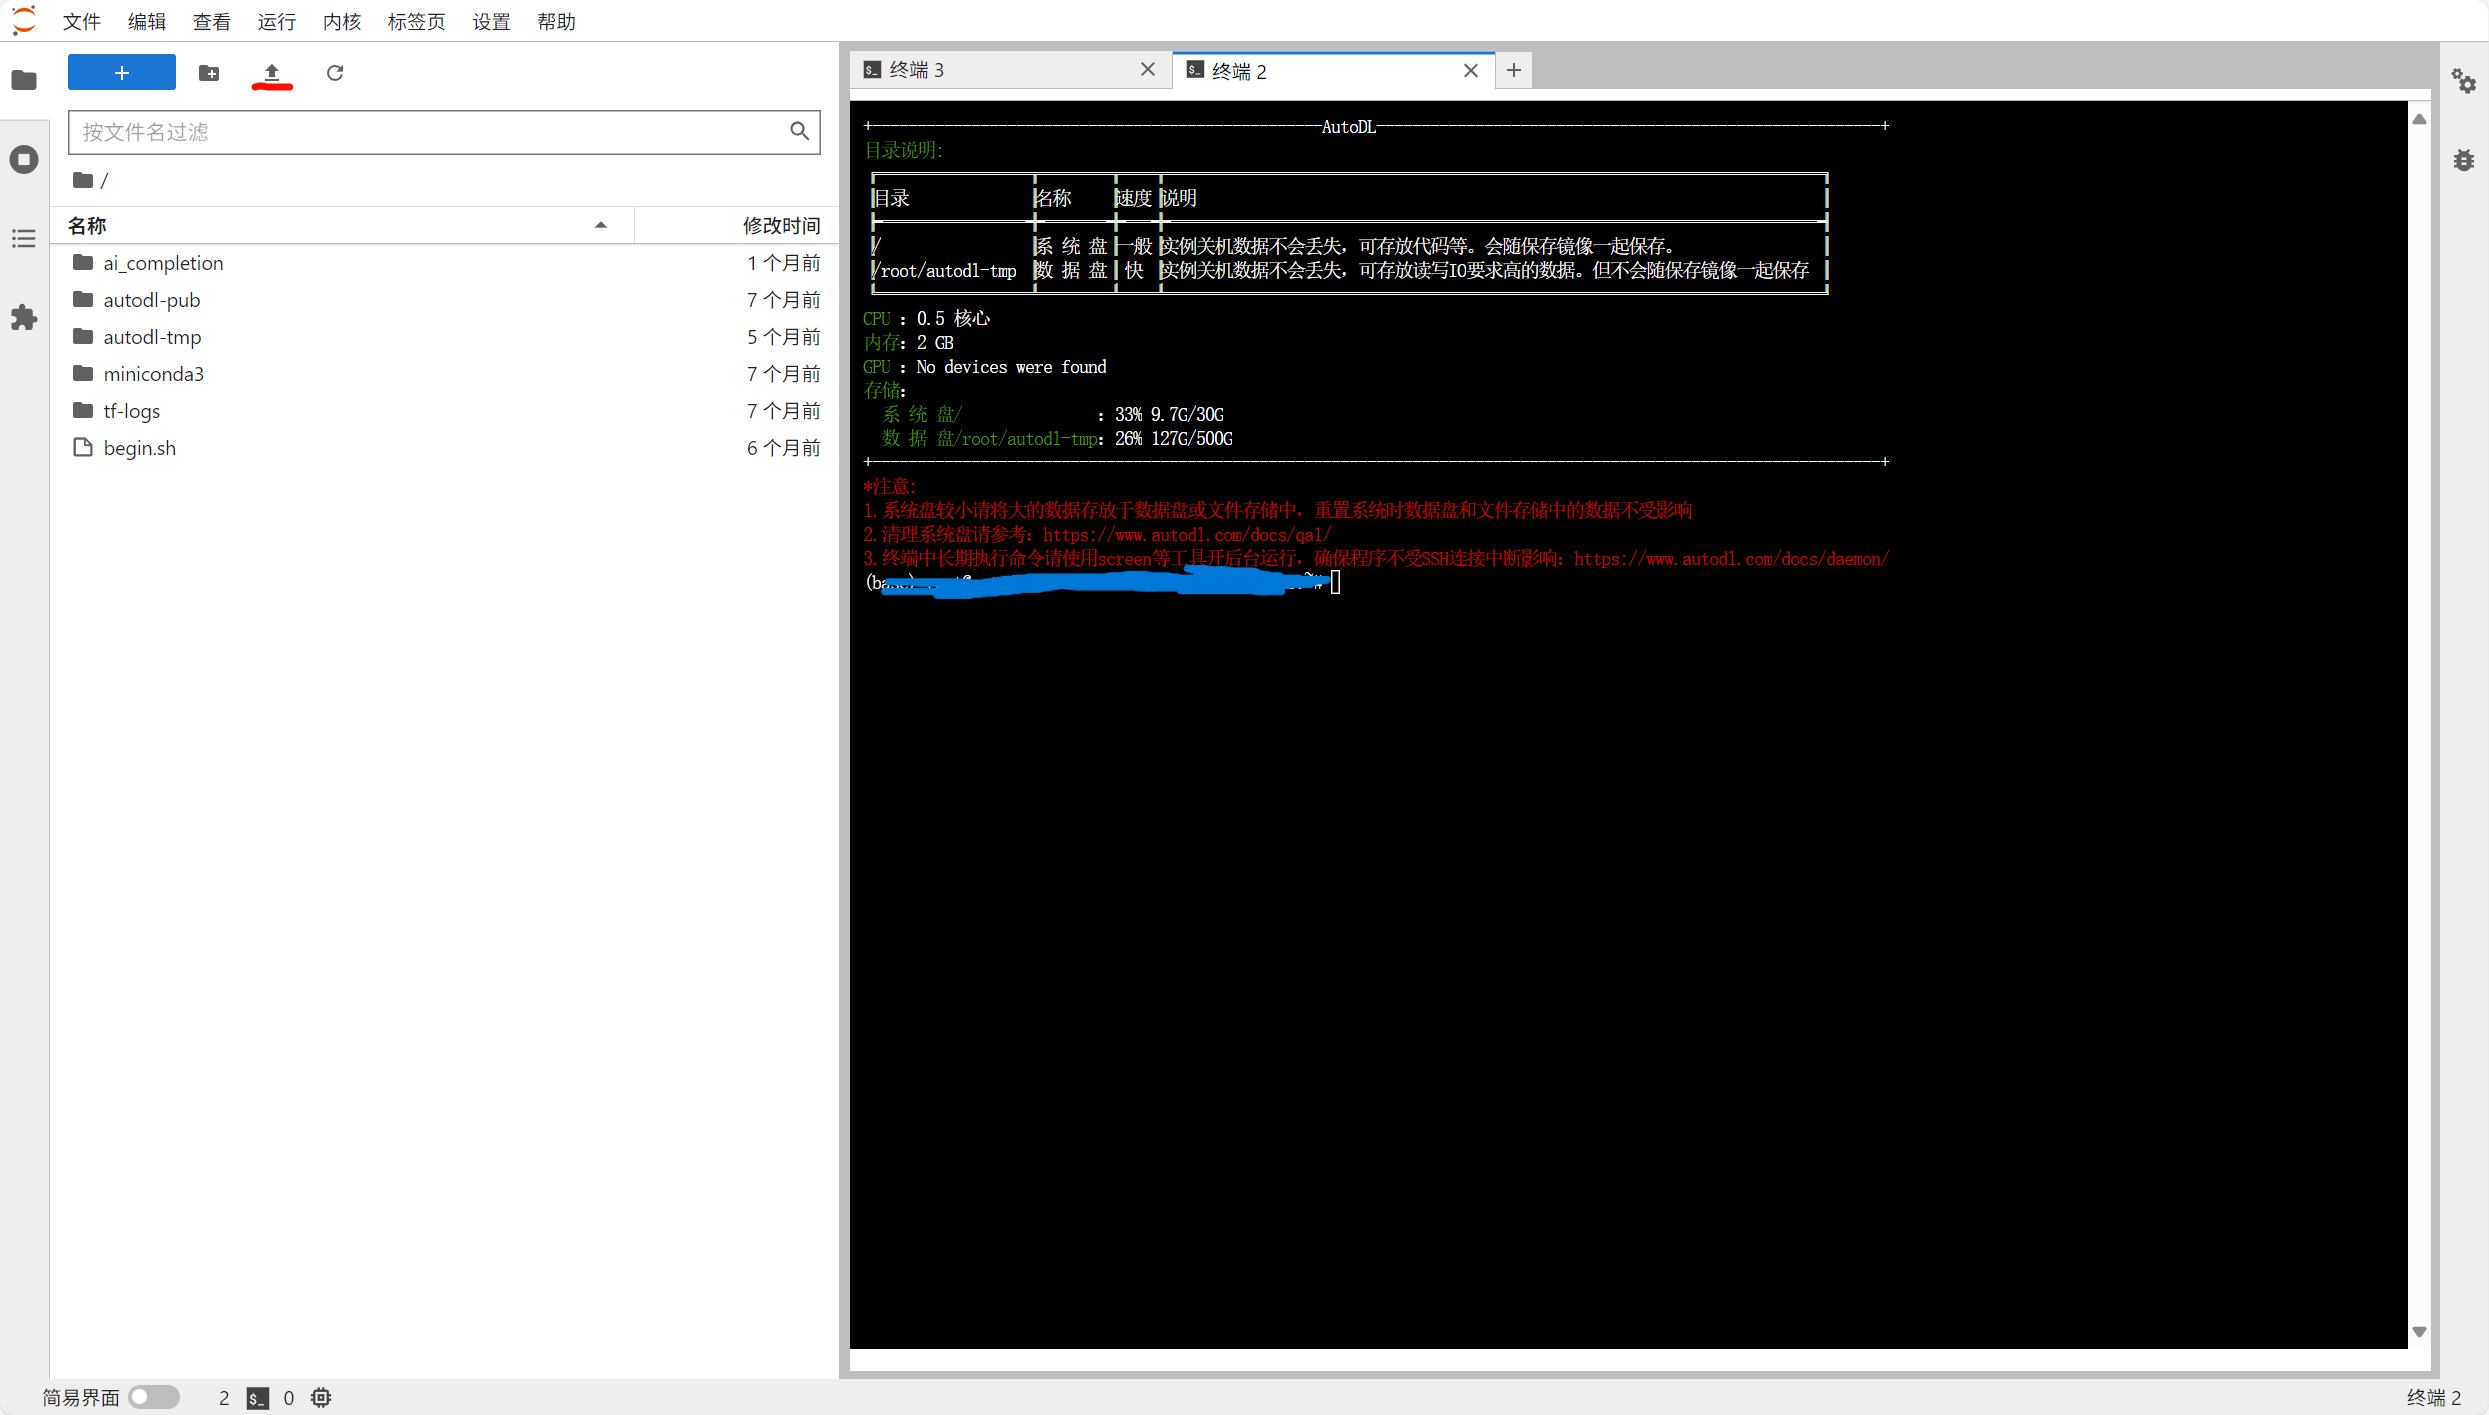Refresh the file browser list
This screenshot has height=1415, width=2489.
(335, 73)
